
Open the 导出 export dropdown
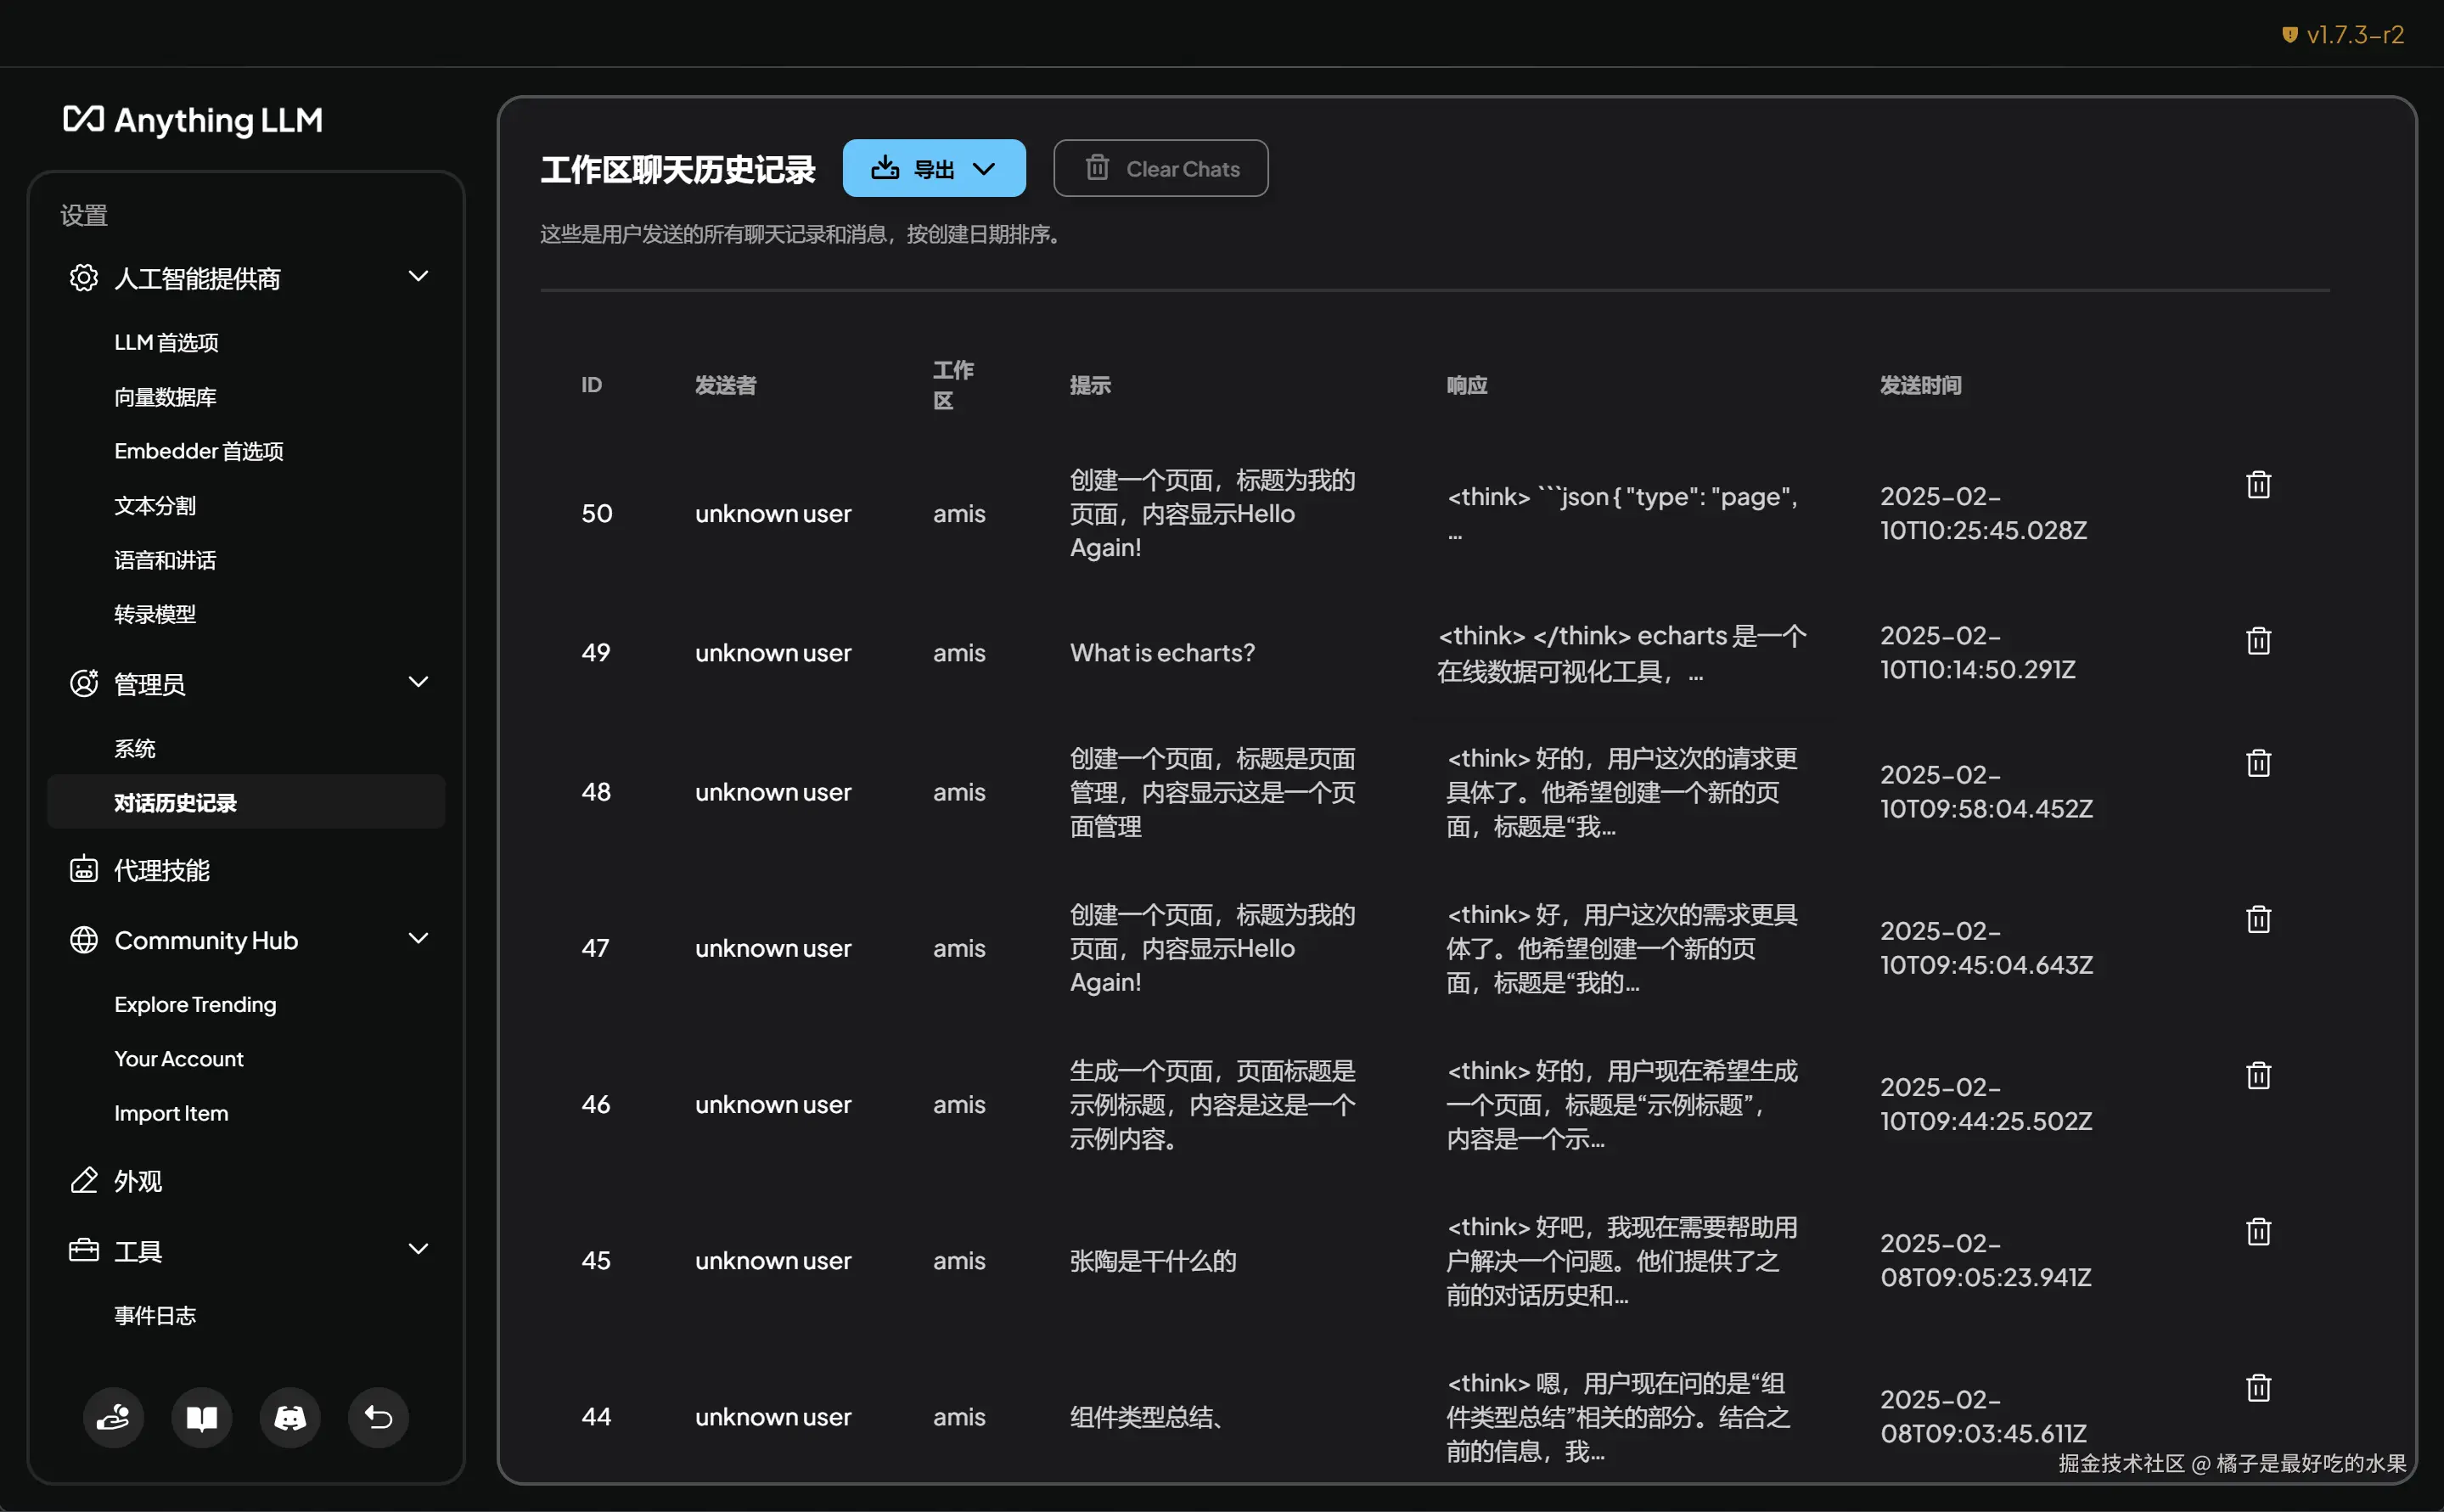pyautogui.click(x=933, y=168)
